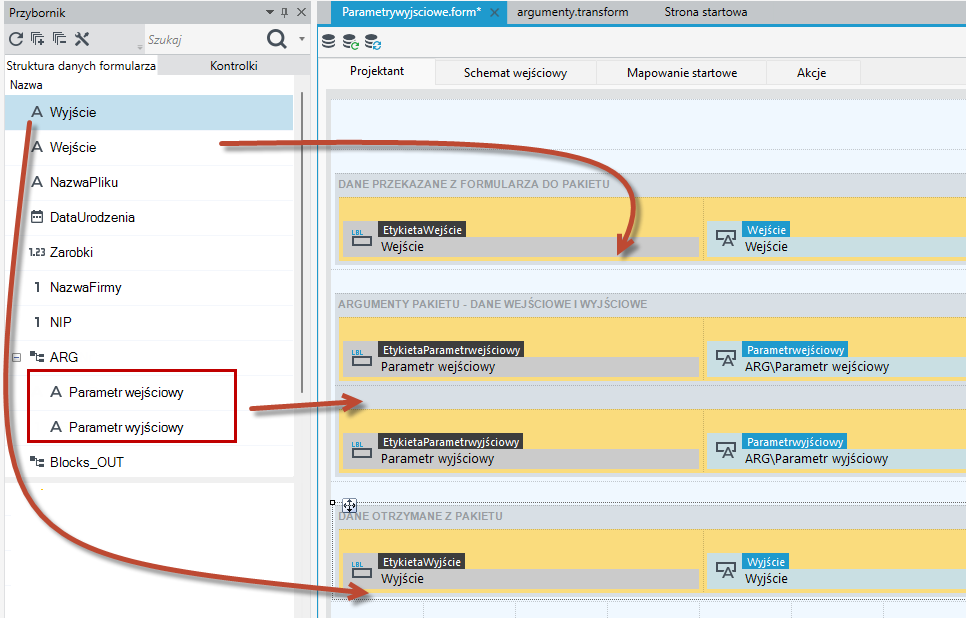966x618 pixels.
Task: Click the magnifier search icon
Action: 277,39
